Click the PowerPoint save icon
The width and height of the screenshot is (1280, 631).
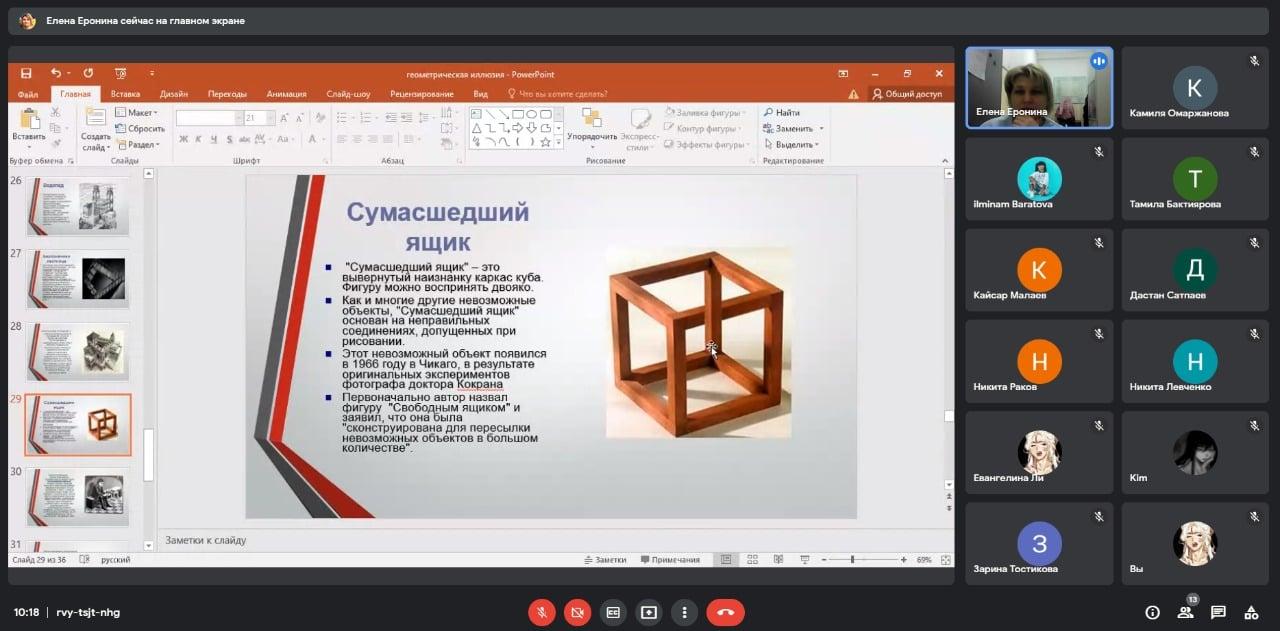tap(26, 74)
